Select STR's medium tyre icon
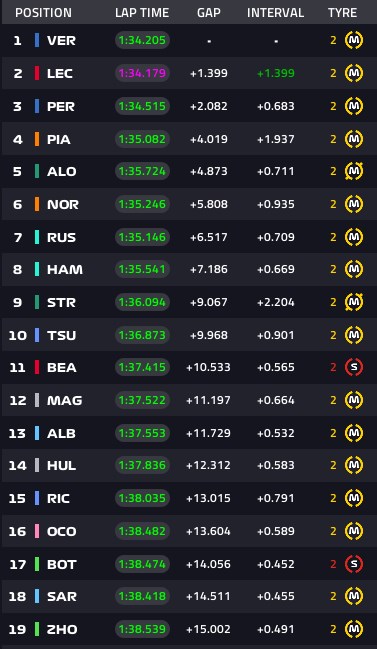377x649 pixels. (354, 302)
